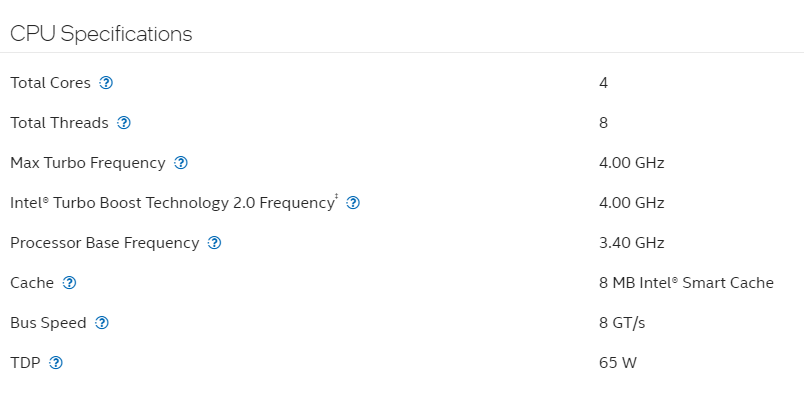Image resolution: width=804 pixels, height=401 pixels.
Task: Click the CPU Specifications heading
Action: tap(101, 34)
